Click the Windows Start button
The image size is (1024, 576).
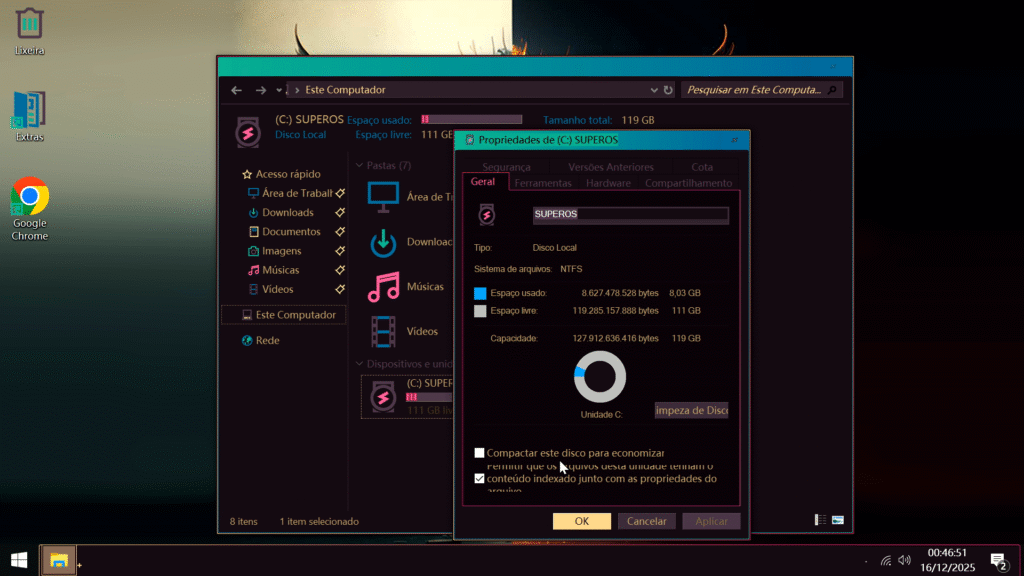[18, 560]
